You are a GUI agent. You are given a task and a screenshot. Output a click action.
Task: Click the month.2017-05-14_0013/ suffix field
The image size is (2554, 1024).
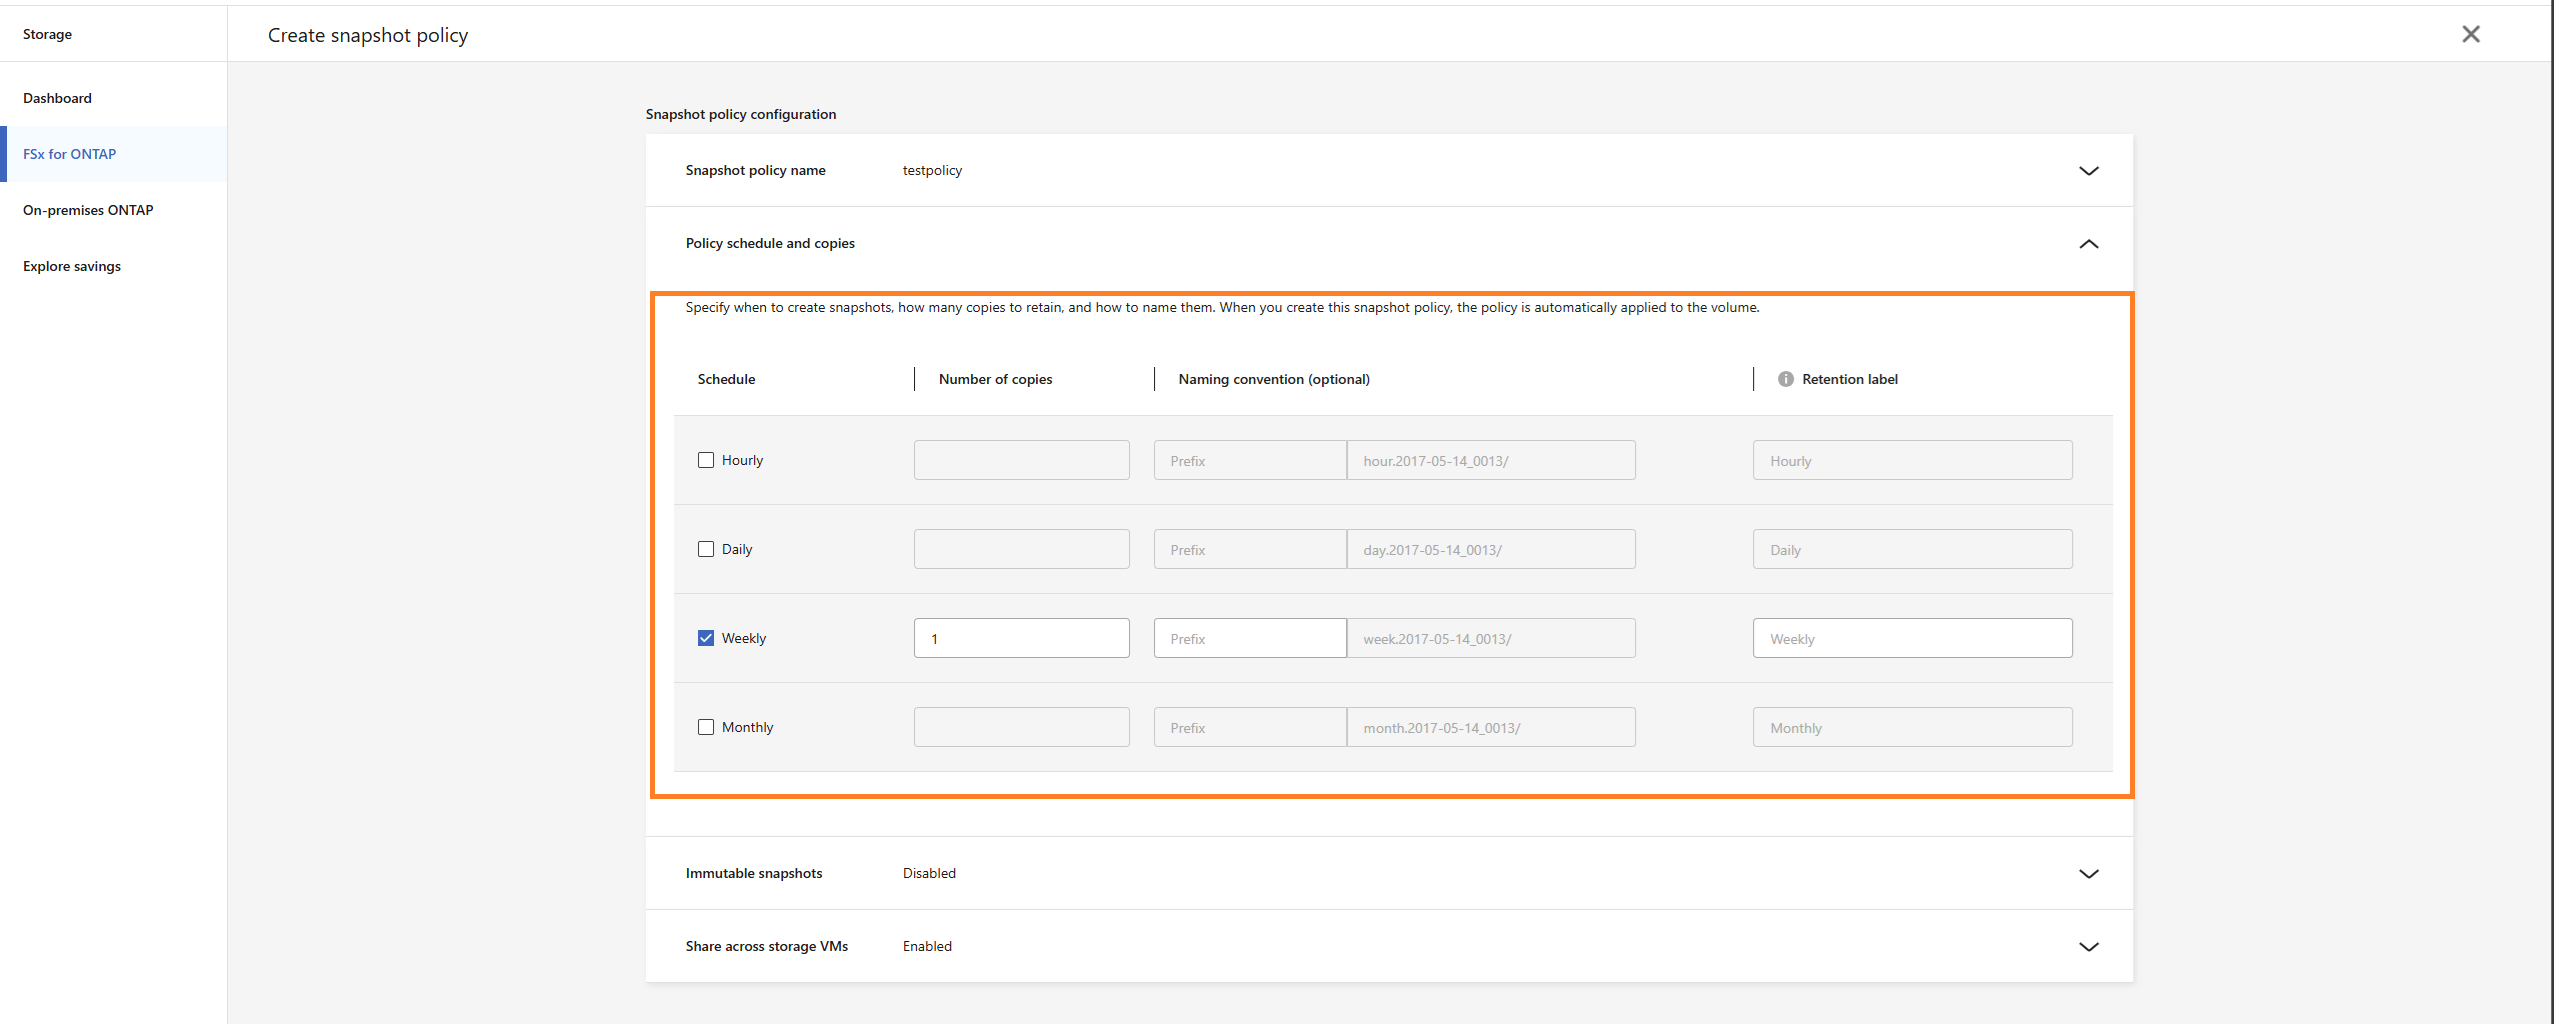tap(1491, 727)
